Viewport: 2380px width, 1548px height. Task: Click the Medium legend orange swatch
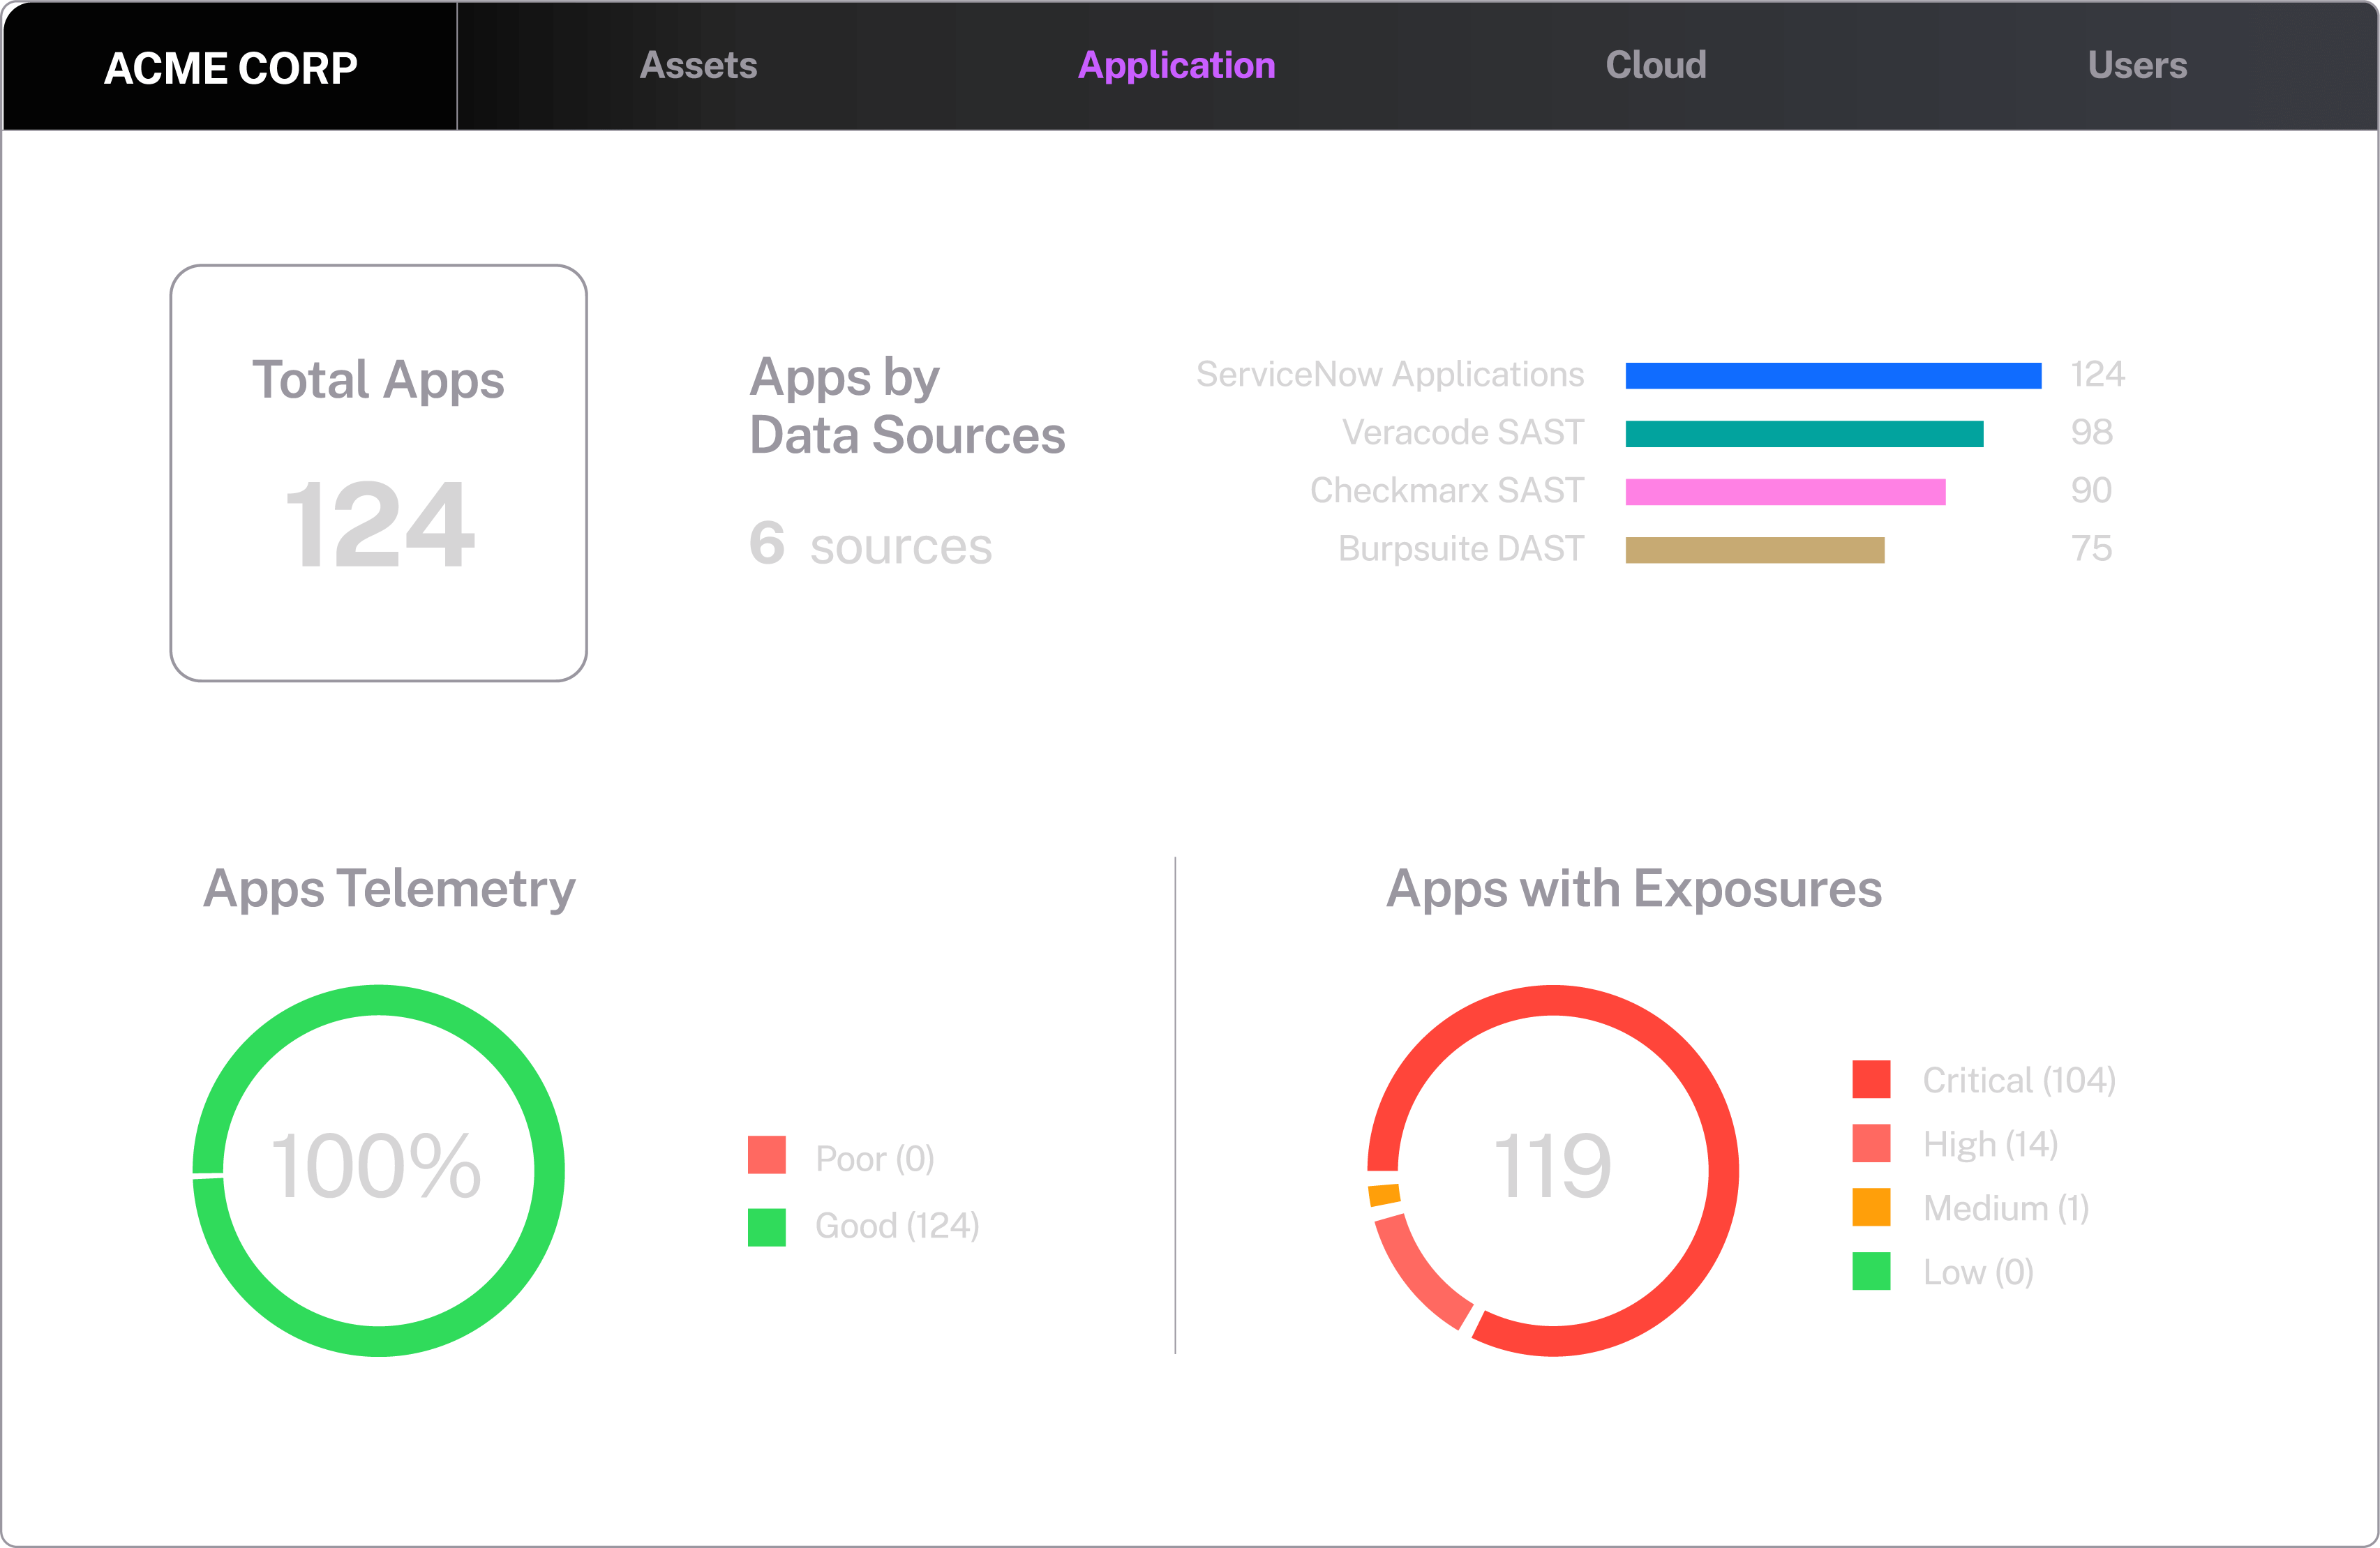click(1871, 1207)
